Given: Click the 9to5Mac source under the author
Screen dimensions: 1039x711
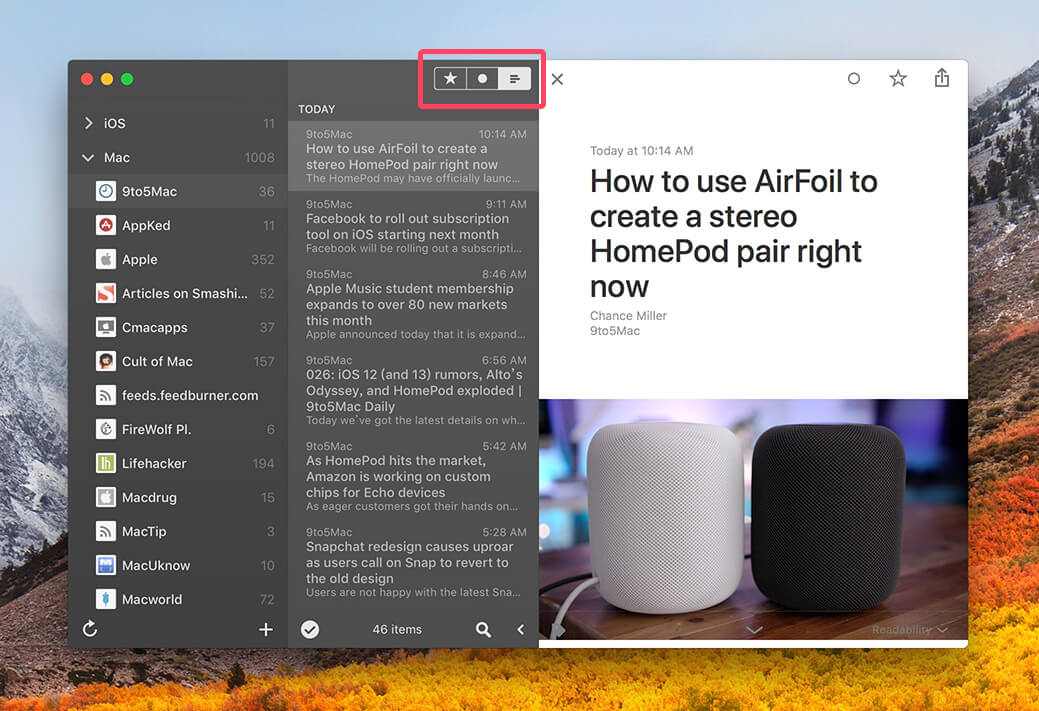Looking at the screenshot, I should (615, 331).
